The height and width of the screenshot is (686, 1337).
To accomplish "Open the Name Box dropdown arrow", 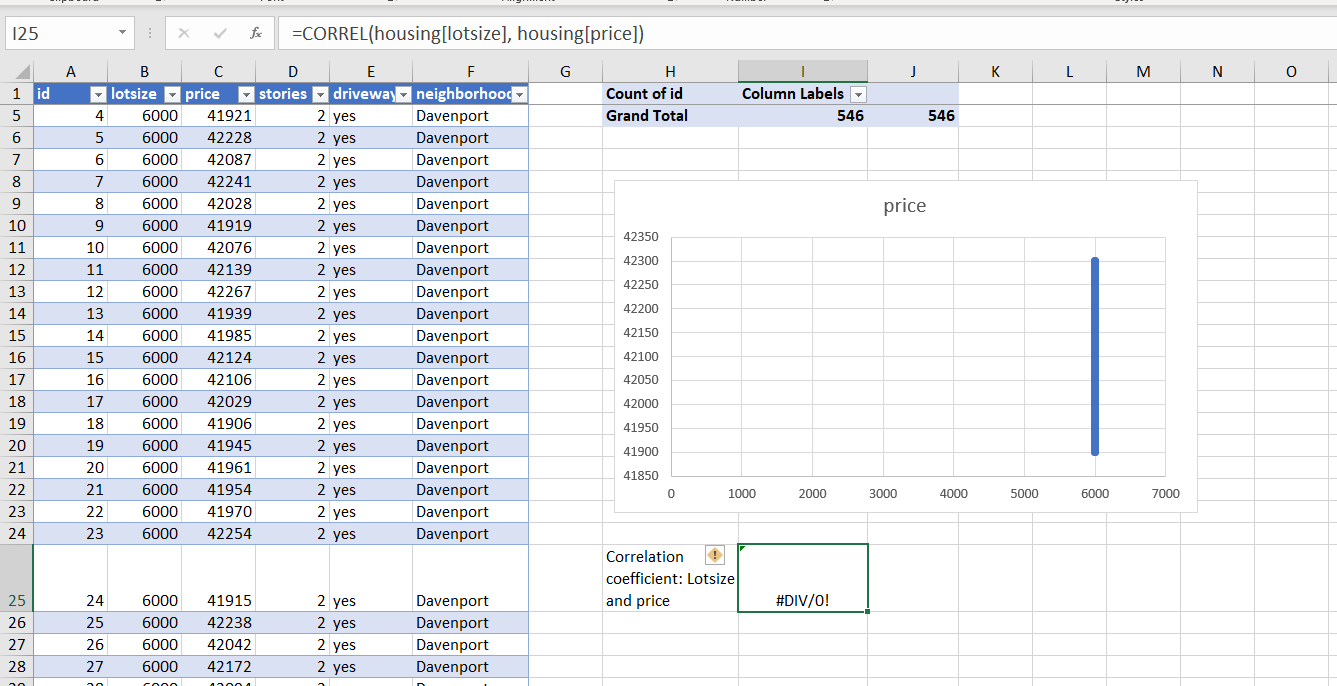I will (x=122, y=34).
